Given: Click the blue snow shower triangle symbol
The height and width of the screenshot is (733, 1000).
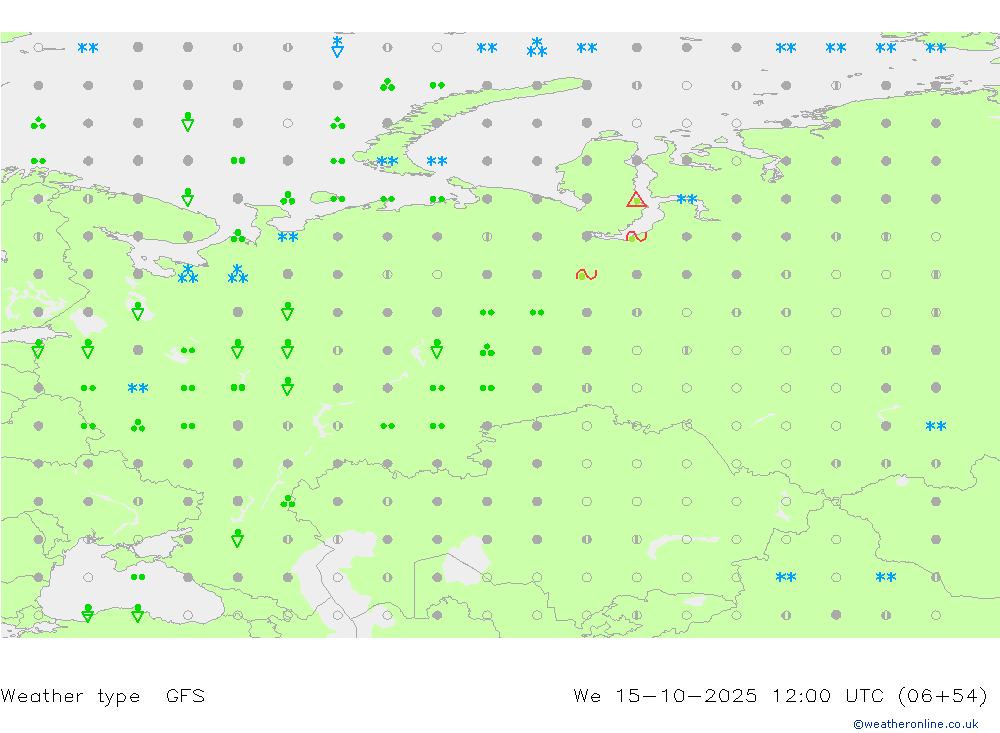Looking at the screenshot, I should point(337,47).
